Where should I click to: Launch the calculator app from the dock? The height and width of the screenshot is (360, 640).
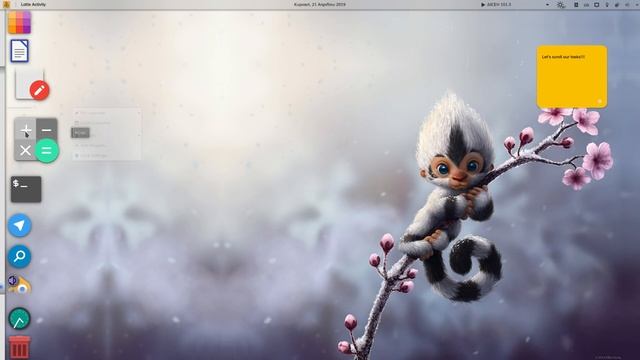(36, 140)
